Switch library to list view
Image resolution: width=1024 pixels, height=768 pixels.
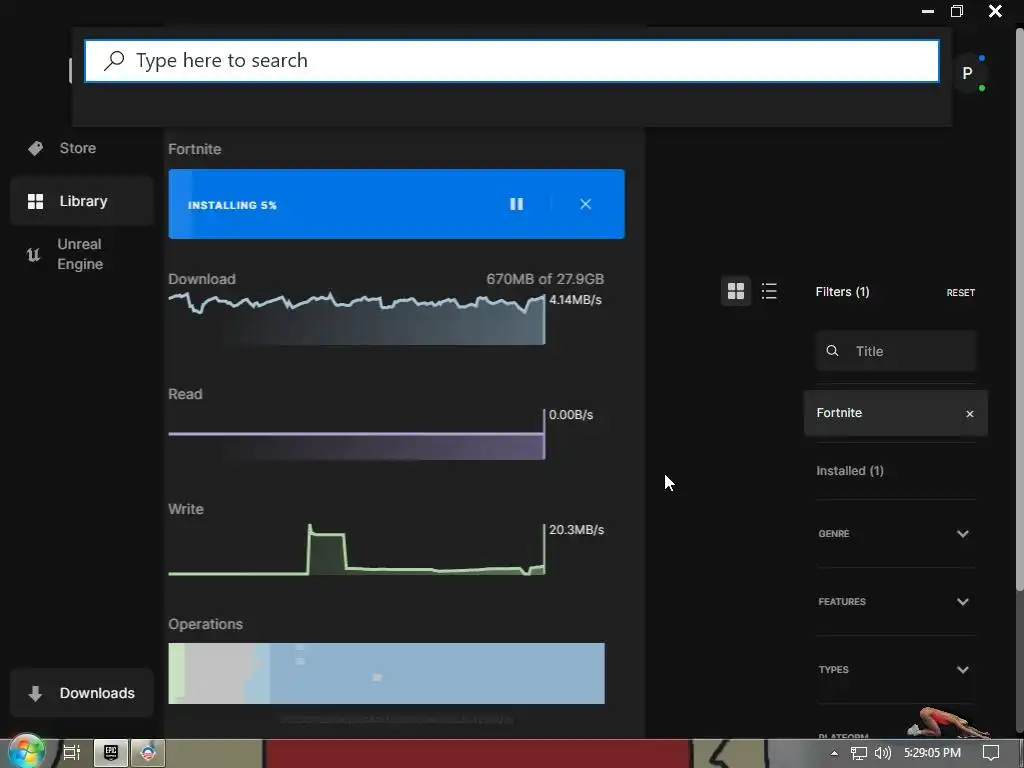tap(769, 291)
